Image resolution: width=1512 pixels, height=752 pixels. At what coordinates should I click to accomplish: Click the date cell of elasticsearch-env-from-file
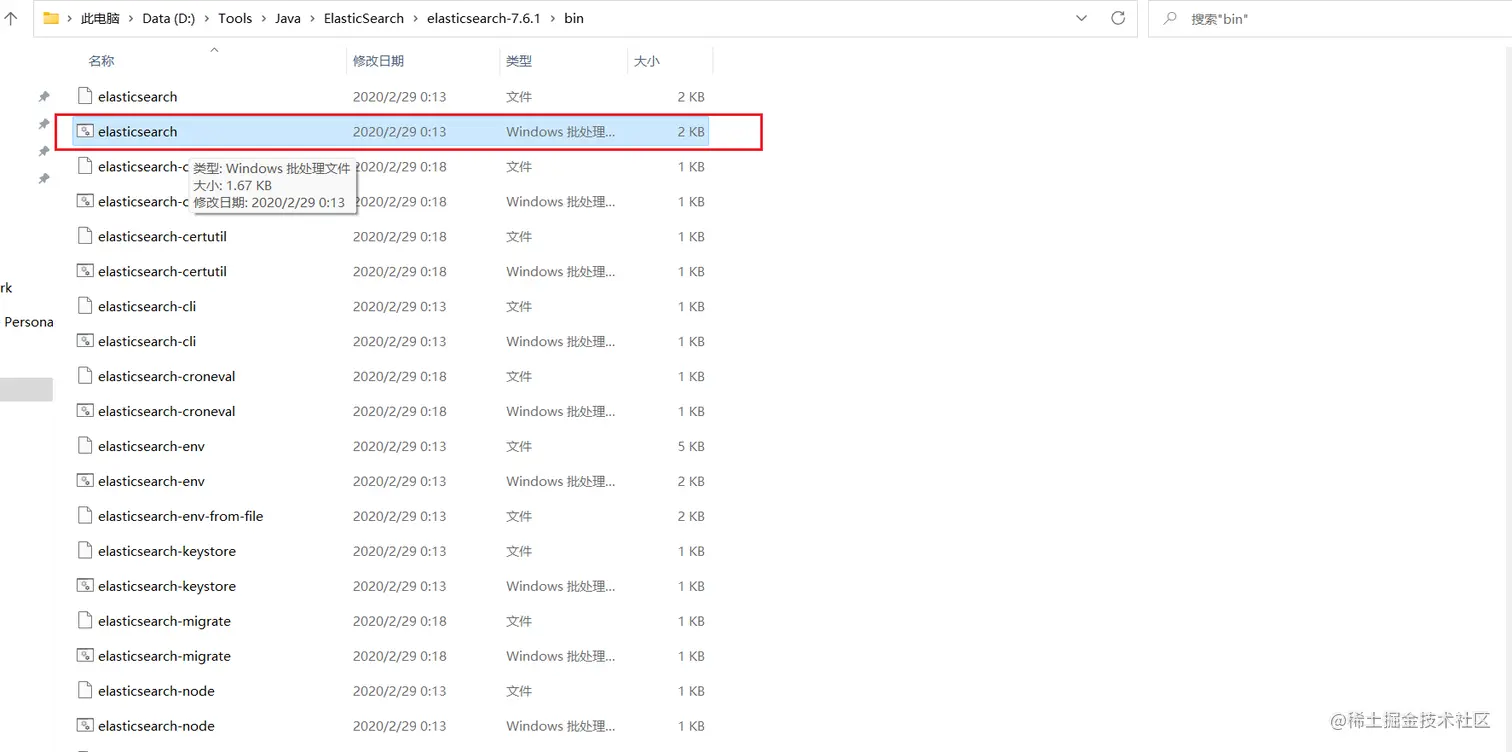(x=399, y=516)
